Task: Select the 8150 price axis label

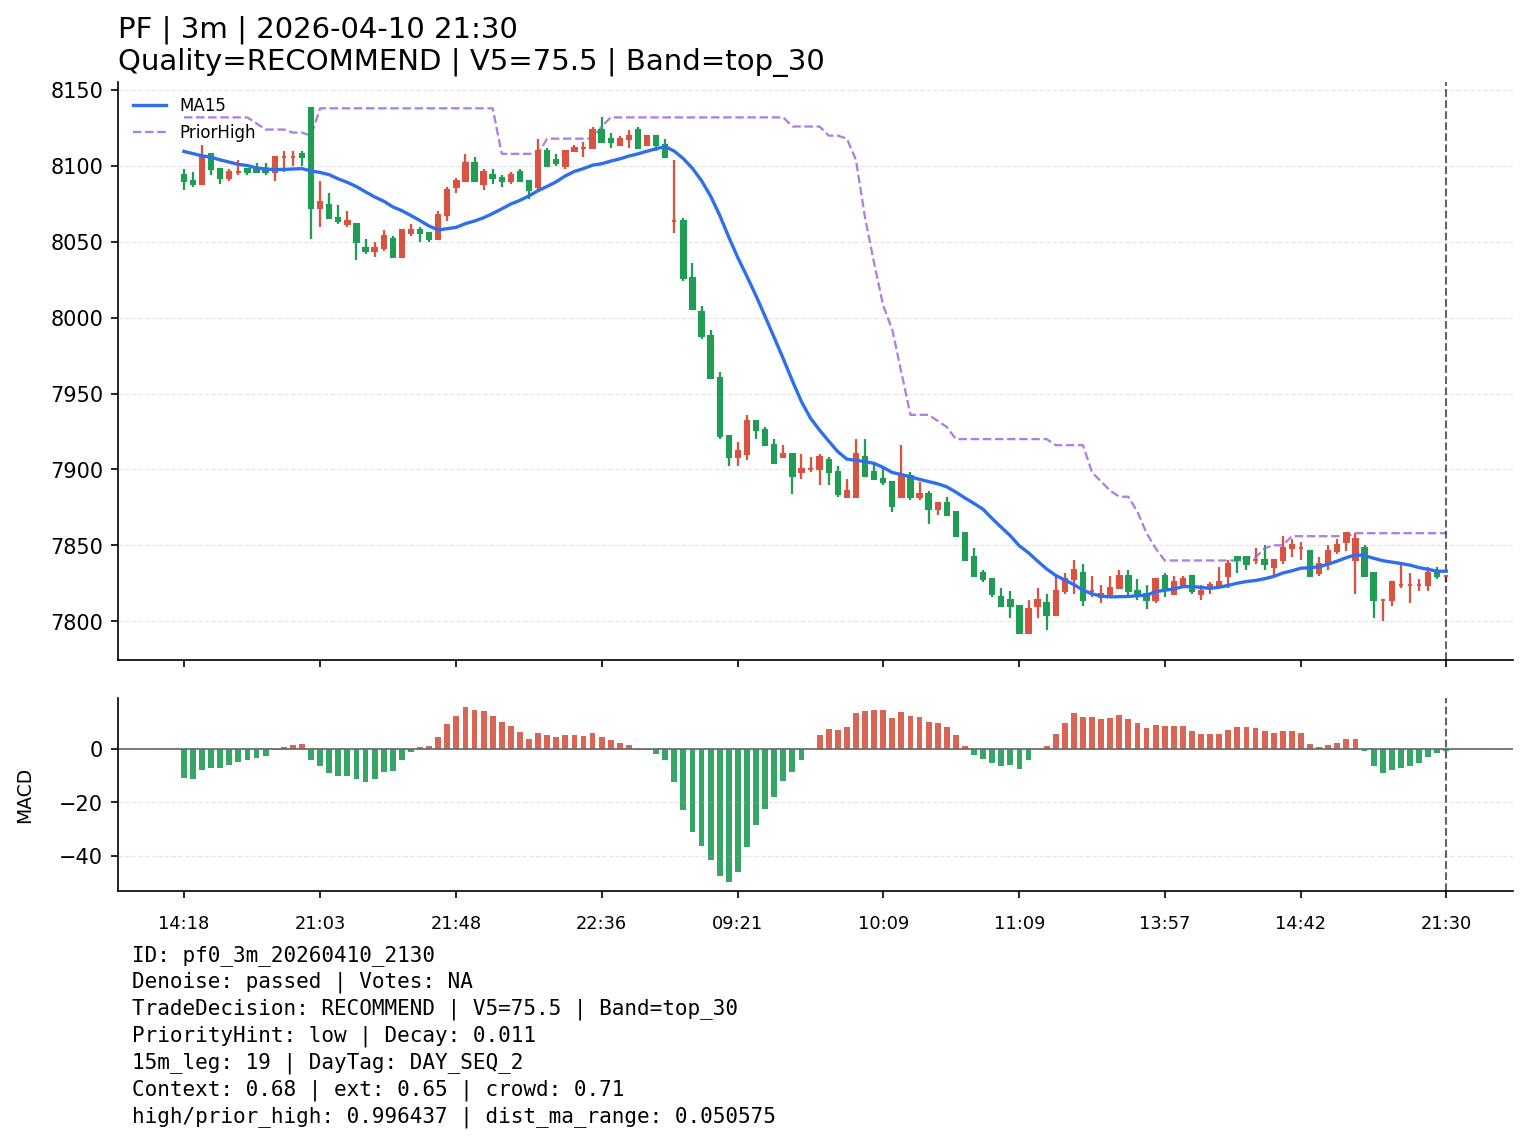Action: coord(77,91)
